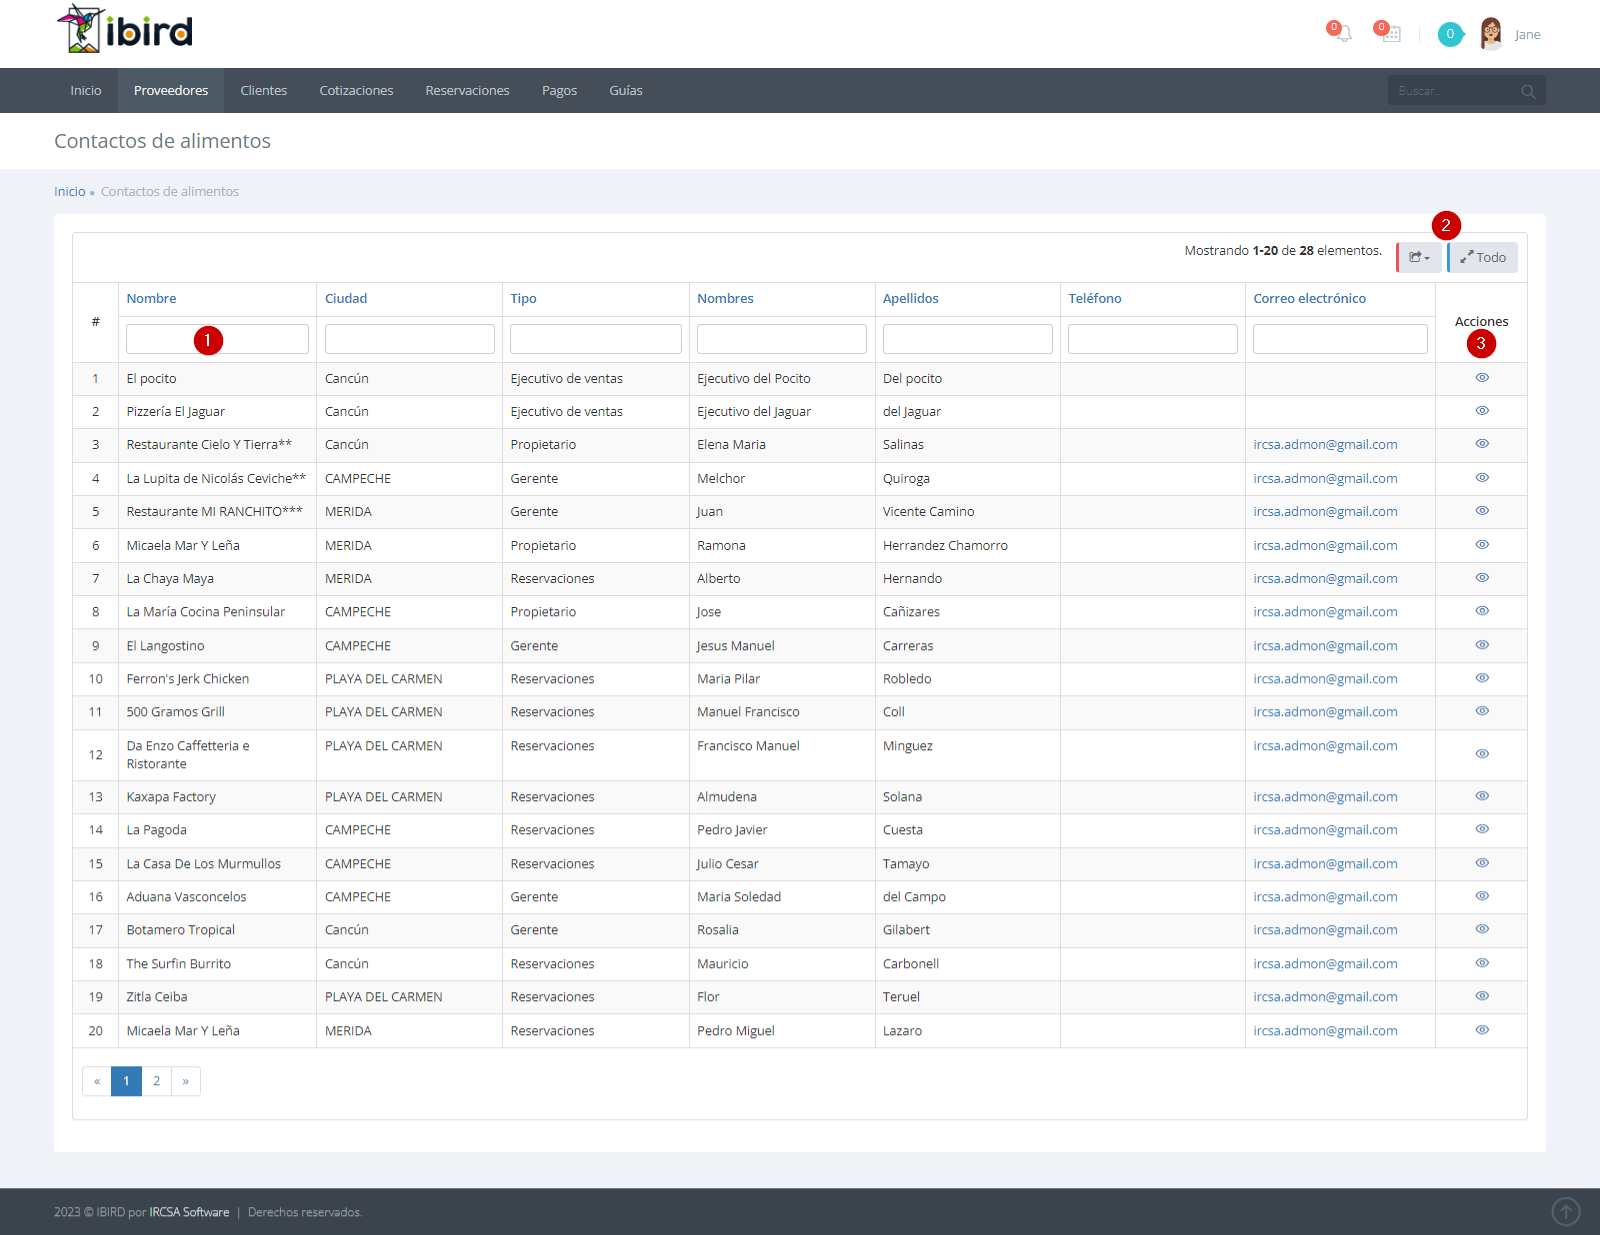This screenshot has width=1600, height=1235.
Task: Sort by Ciudad column
Action: (x=346, y=298)
